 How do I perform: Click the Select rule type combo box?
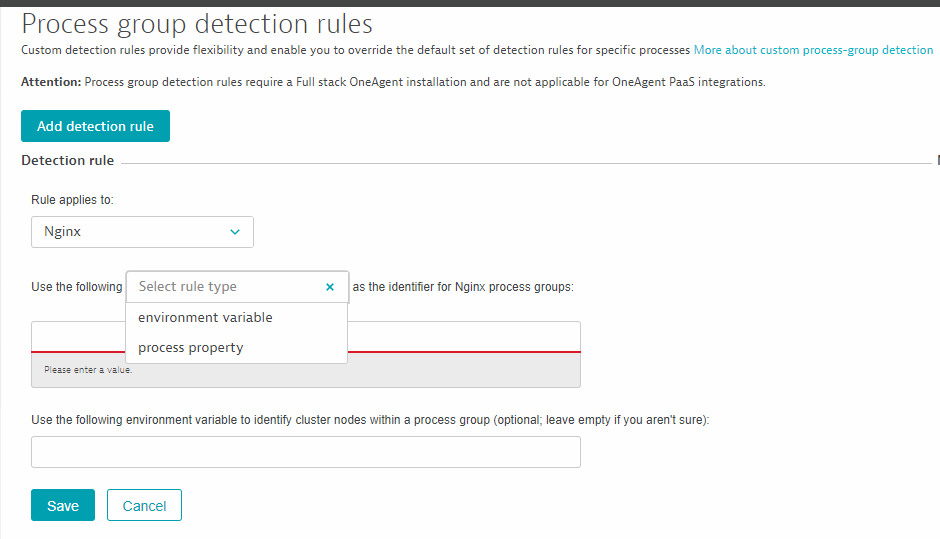click(x=225, y=287)
